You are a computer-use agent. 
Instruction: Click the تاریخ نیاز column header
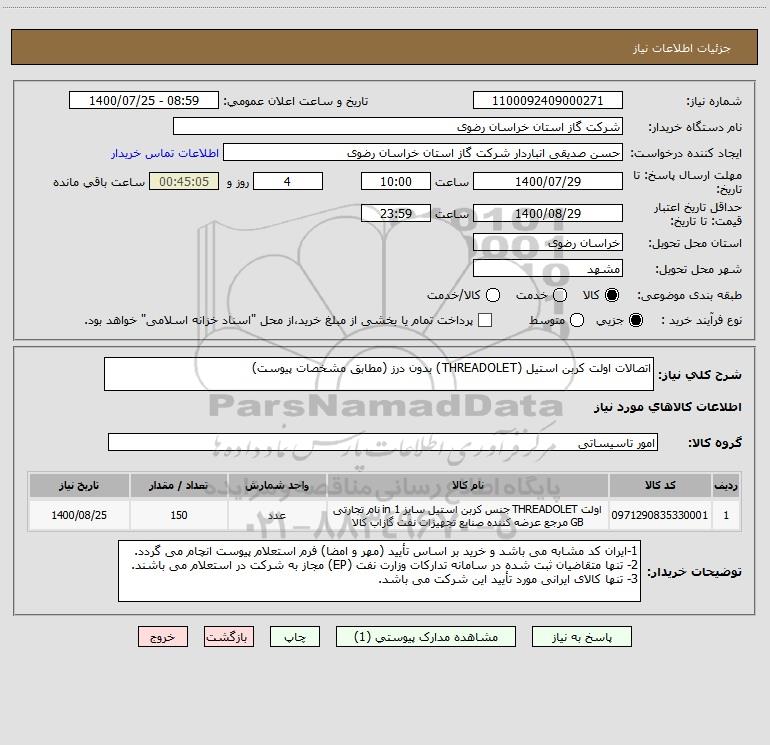coord(79,485)
